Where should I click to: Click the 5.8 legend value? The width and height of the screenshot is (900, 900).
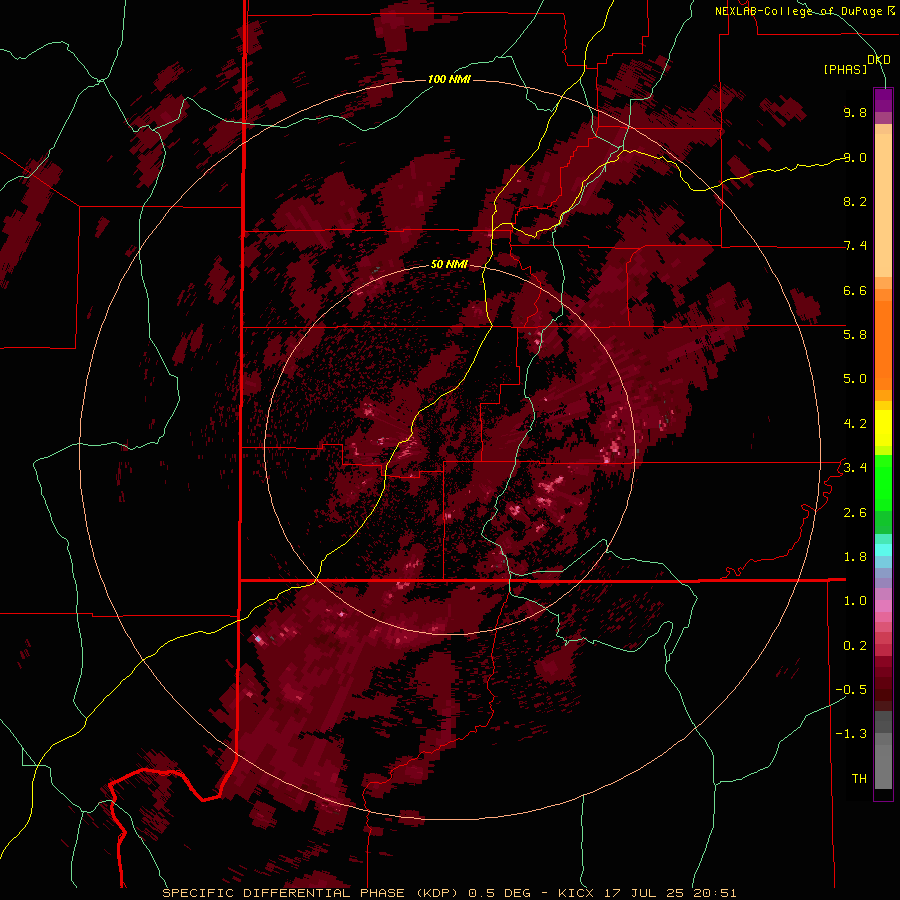[x=855, y=335]
